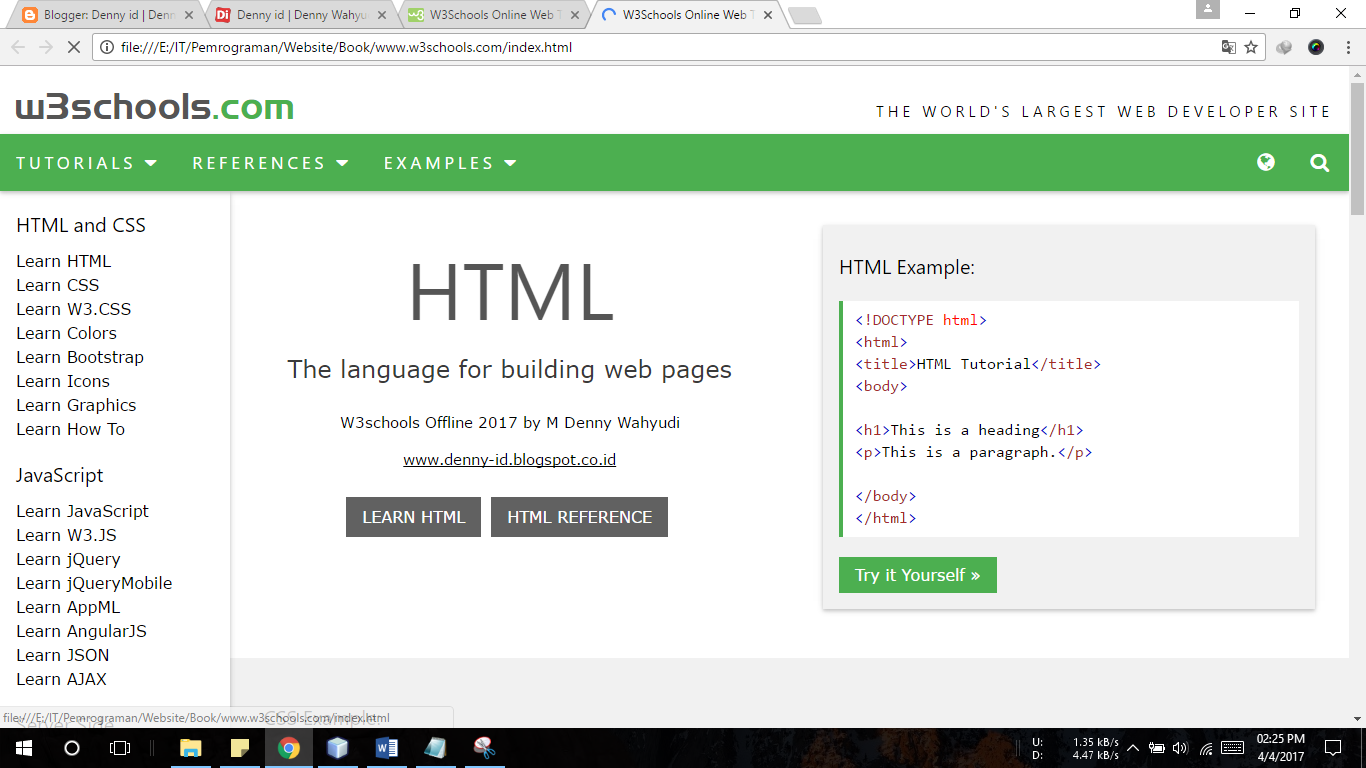Click the HTML REFERENCE button
Screen dimensions: 1366x768
[x=579, y=517]
